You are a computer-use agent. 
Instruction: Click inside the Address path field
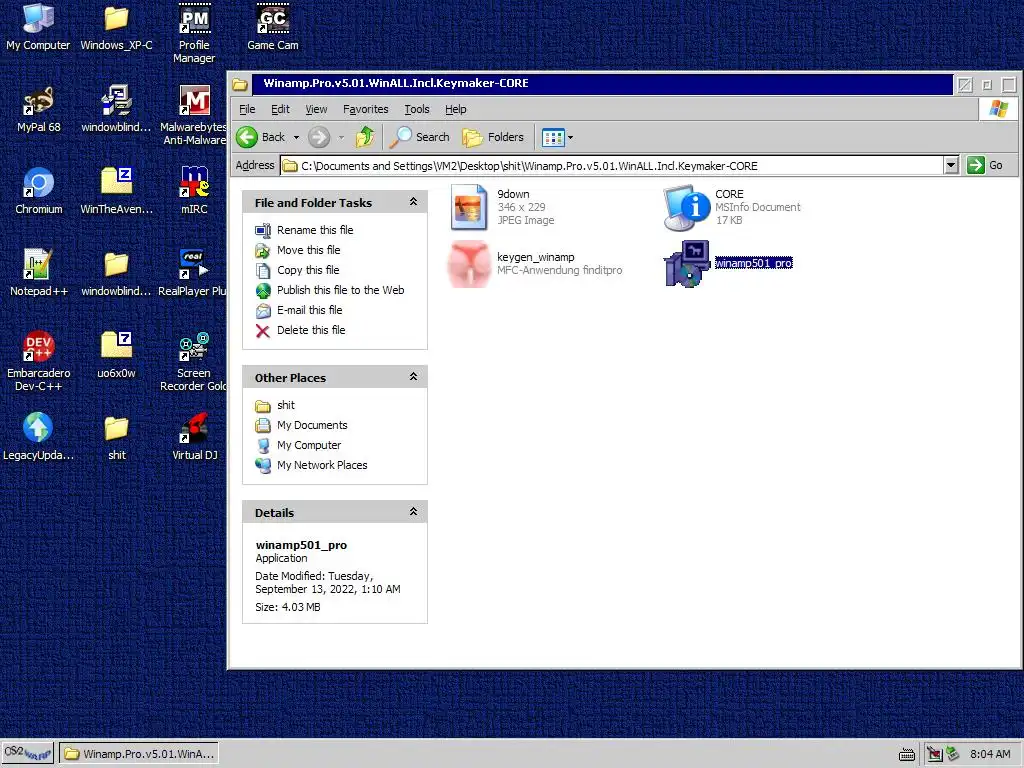613,165
